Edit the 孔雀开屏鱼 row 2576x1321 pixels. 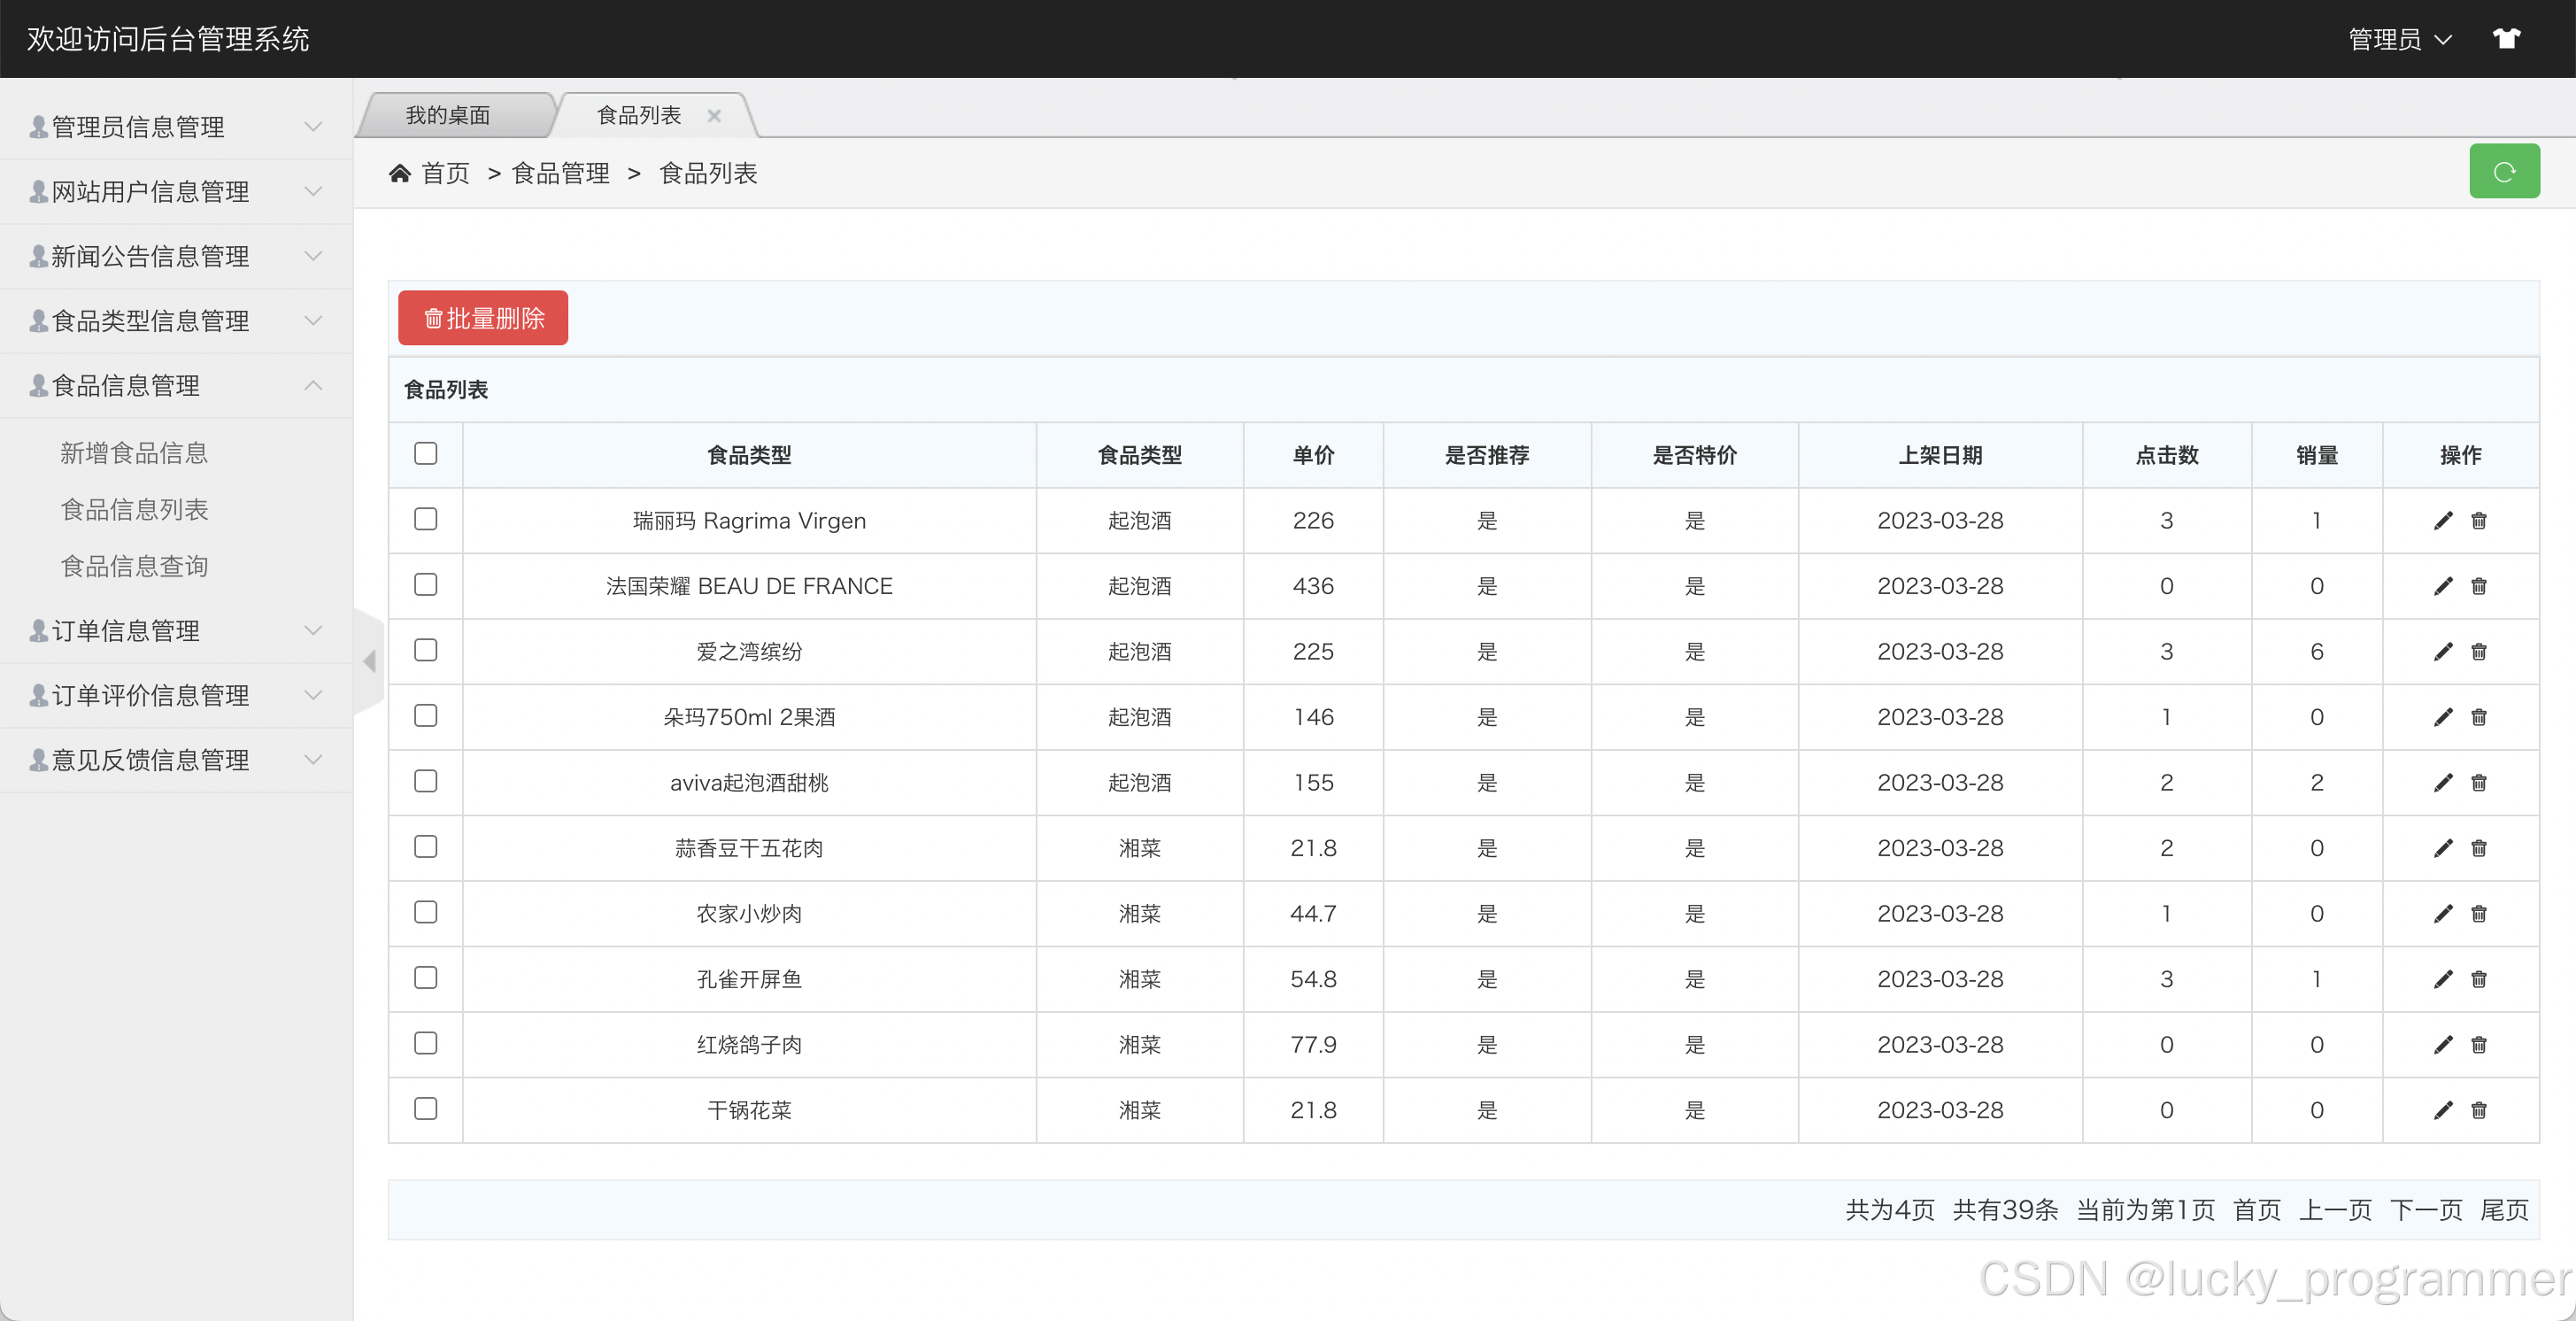(x=2442, y=979)
